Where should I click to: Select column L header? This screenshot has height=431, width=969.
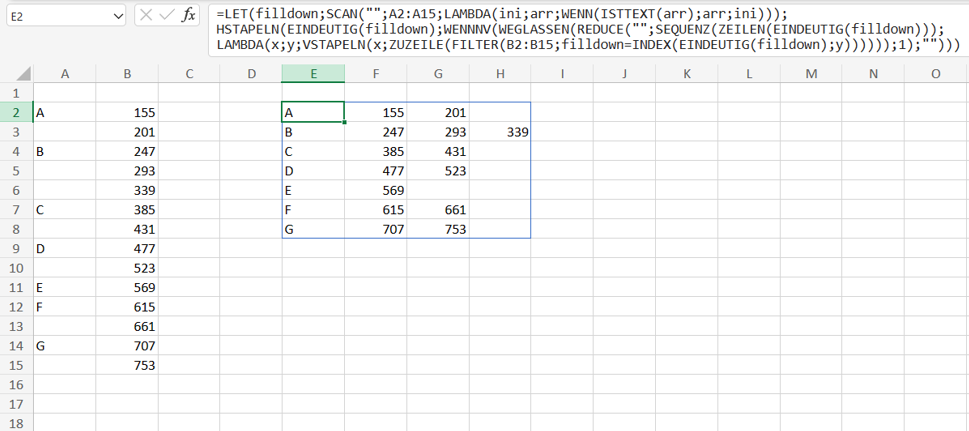[749, 74]
